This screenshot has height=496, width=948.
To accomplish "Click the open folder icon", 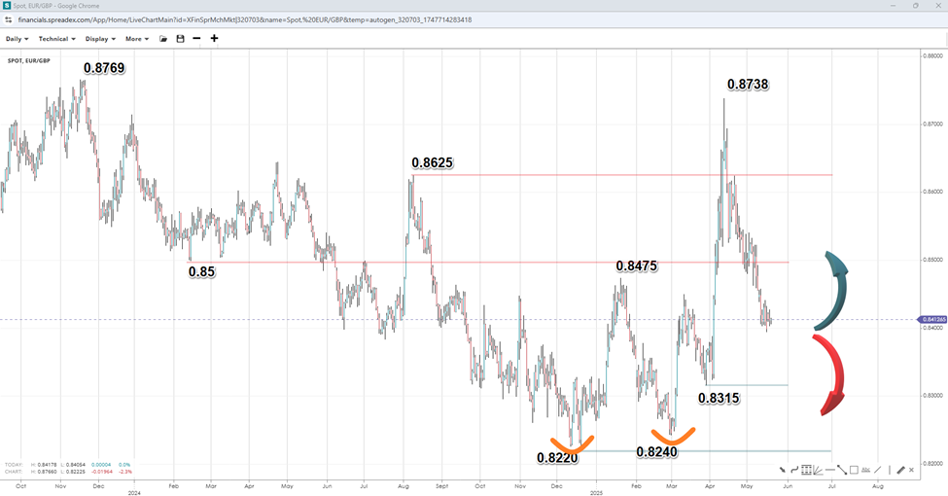I will click(x=164, y=39).
